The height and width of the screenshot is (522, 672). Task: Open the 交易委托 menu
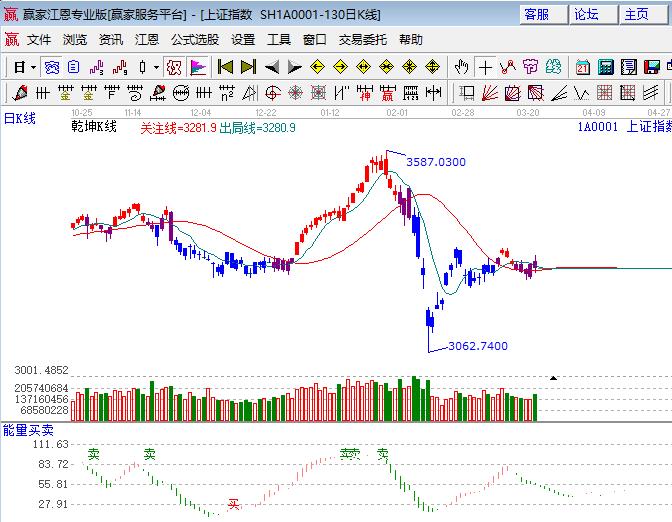pyautogui.click(x=362, y=40)
